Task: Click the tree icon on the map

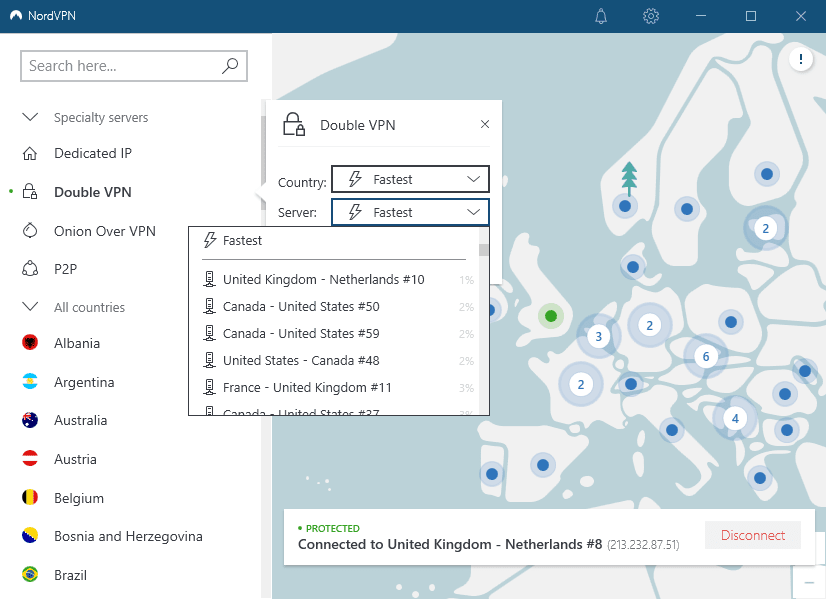Action: pos(629,178)
